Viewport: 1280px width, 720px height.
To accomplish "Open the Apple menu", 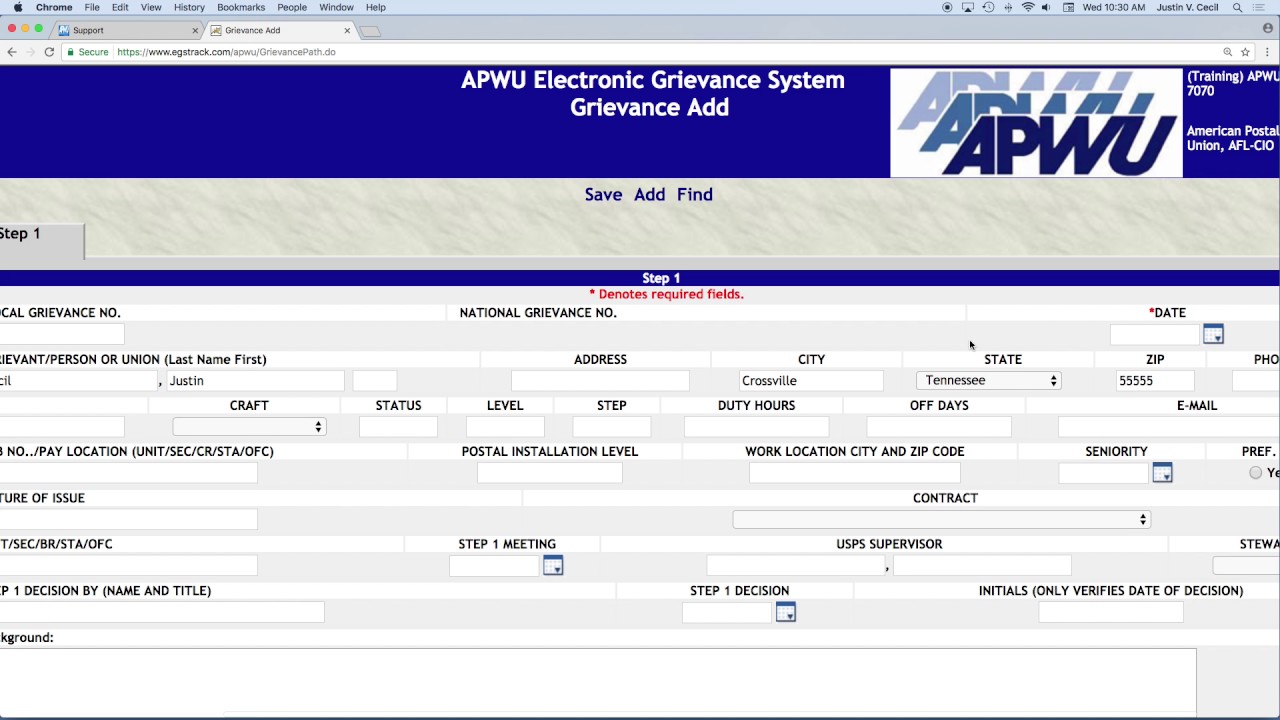I will (17, 7).
